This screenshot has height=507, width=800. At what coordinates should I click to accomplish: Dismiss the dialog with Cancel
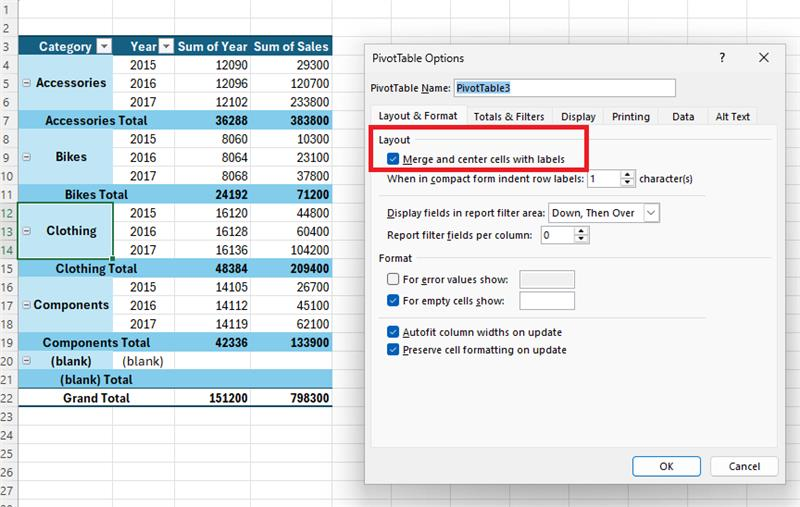tap(744, 466)
